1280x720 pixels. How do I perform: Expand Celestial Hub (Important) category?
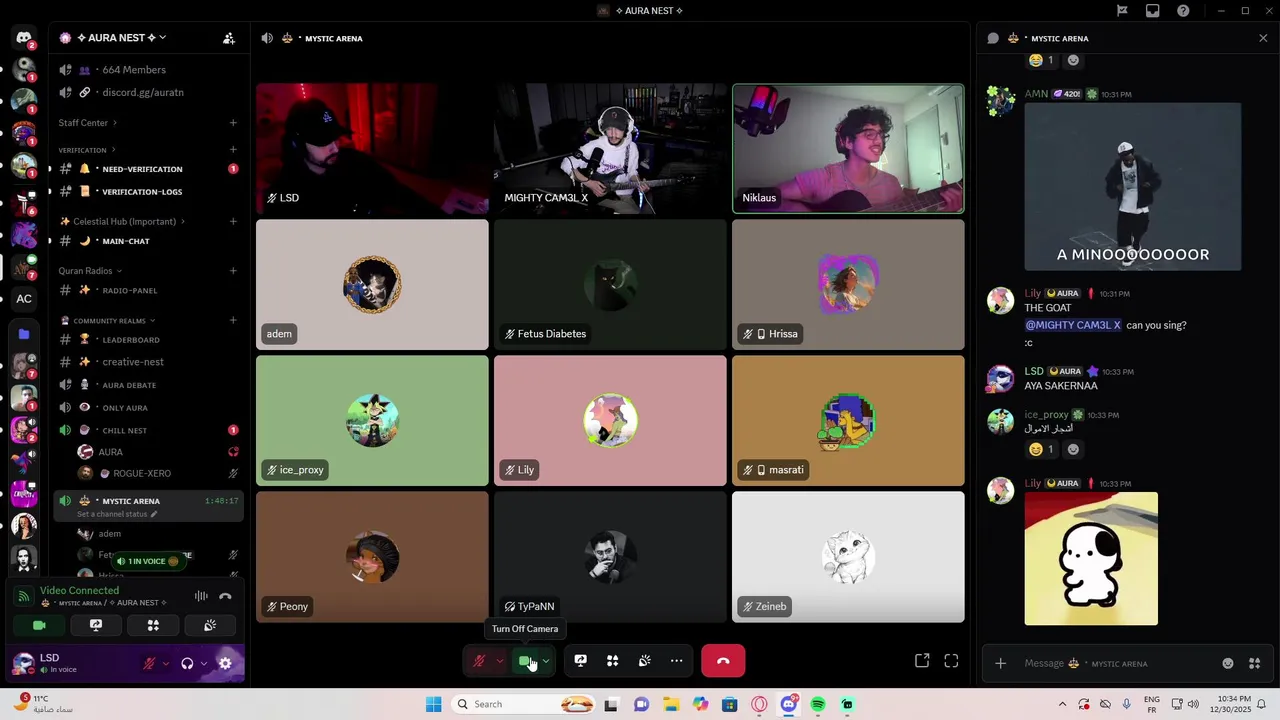123,221
